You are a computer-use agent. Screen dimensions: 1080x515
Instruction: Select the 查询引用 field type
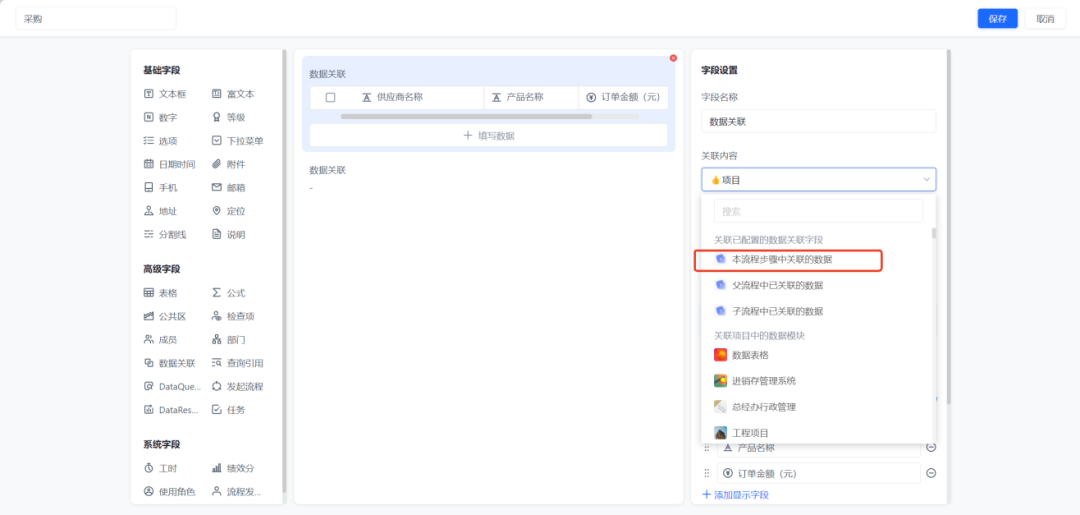pyautogui.click(x=238, y=363)
